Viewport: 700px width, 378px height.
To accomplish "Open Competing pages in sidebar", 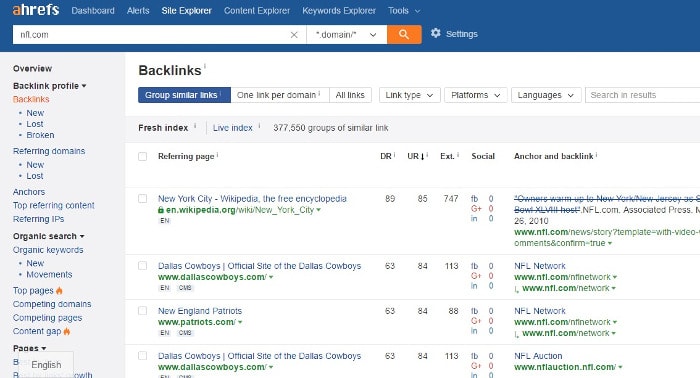I will tap(47, 318).
